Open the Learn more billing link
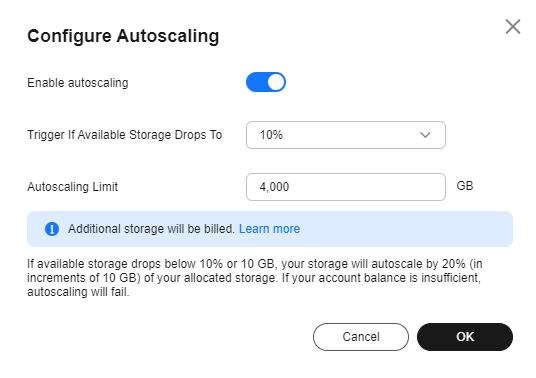Image resolution: width=536 pixels, height=378 pixels. coord(269,229)
